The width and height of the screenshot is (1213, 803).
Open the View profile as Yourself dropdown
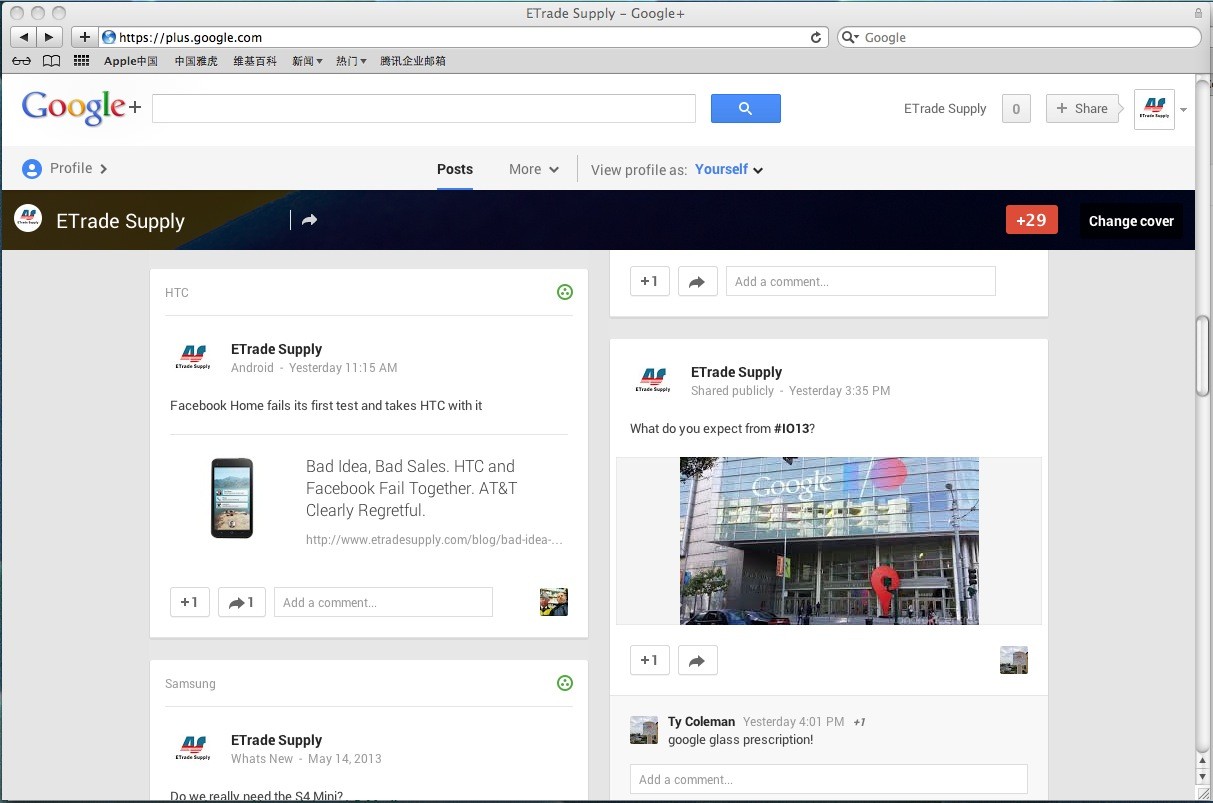pyautogui.click(x=730, y=170)
